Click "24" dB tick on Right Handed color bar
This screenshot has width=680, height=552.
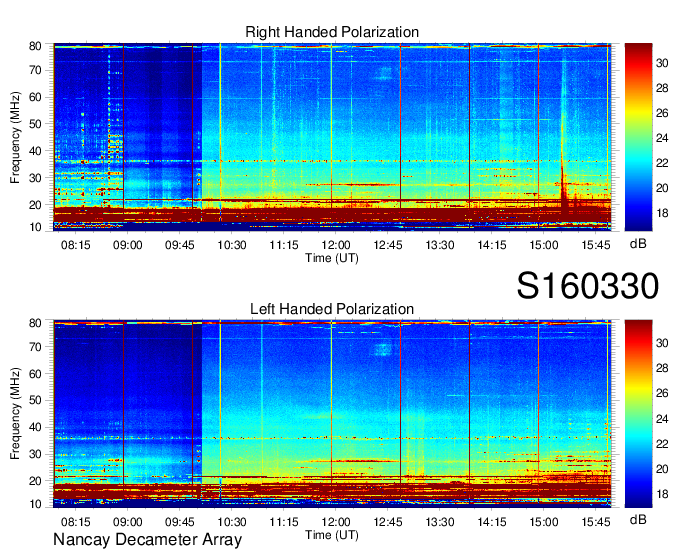(662, 138)
